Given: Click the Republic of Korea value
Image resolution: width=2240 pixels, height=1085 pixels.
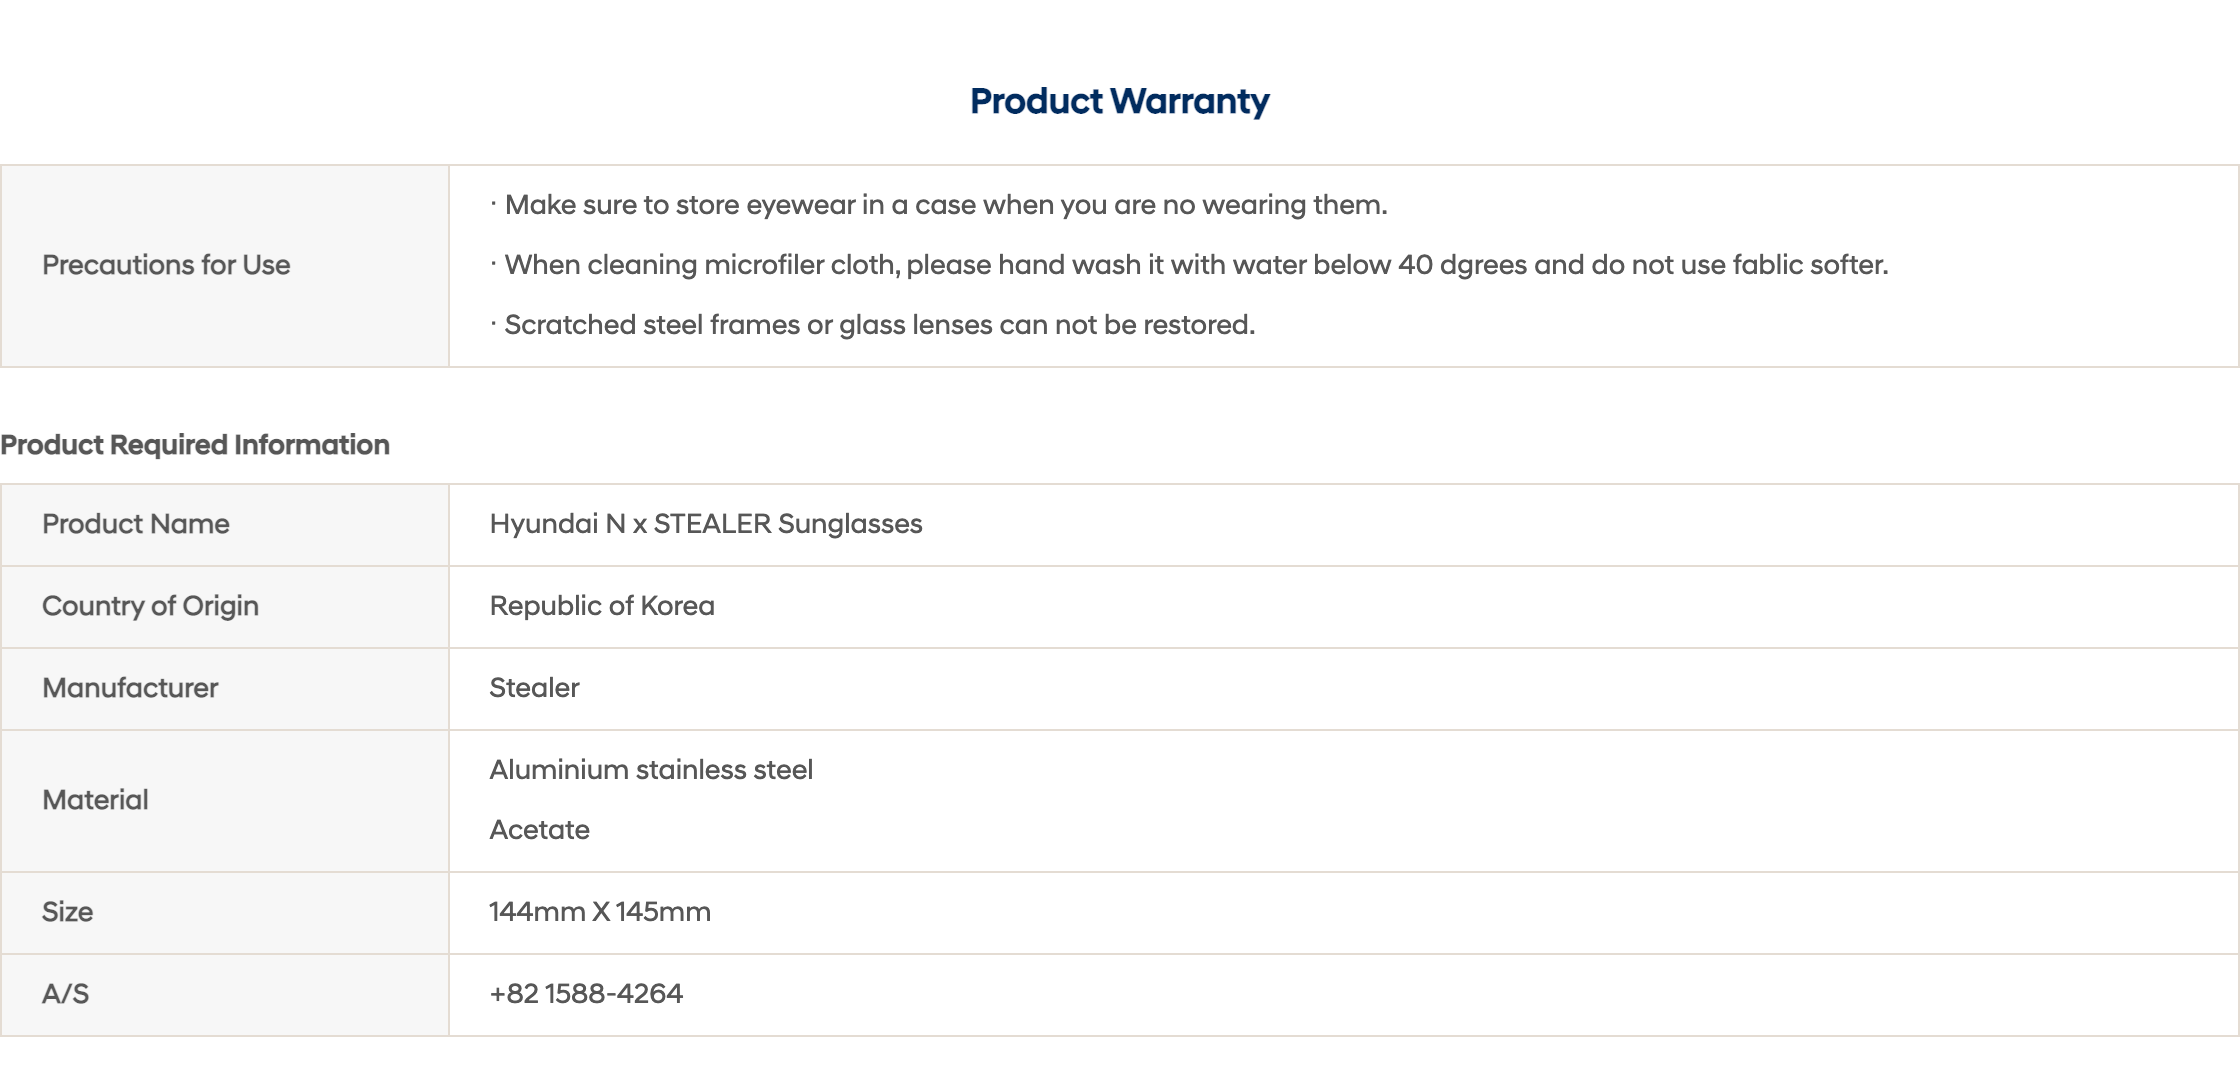Looking at the screenshot, I should [x=602, y=606].
